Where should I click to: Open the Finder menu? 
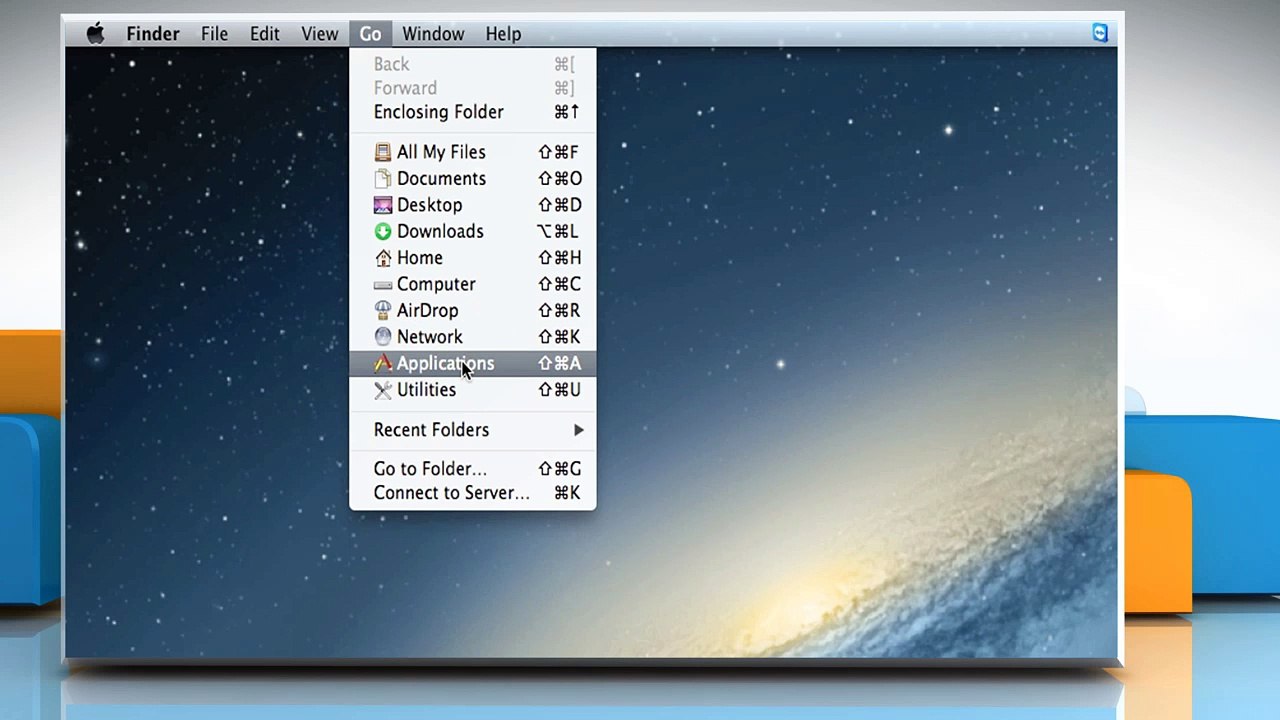(153, 34)
